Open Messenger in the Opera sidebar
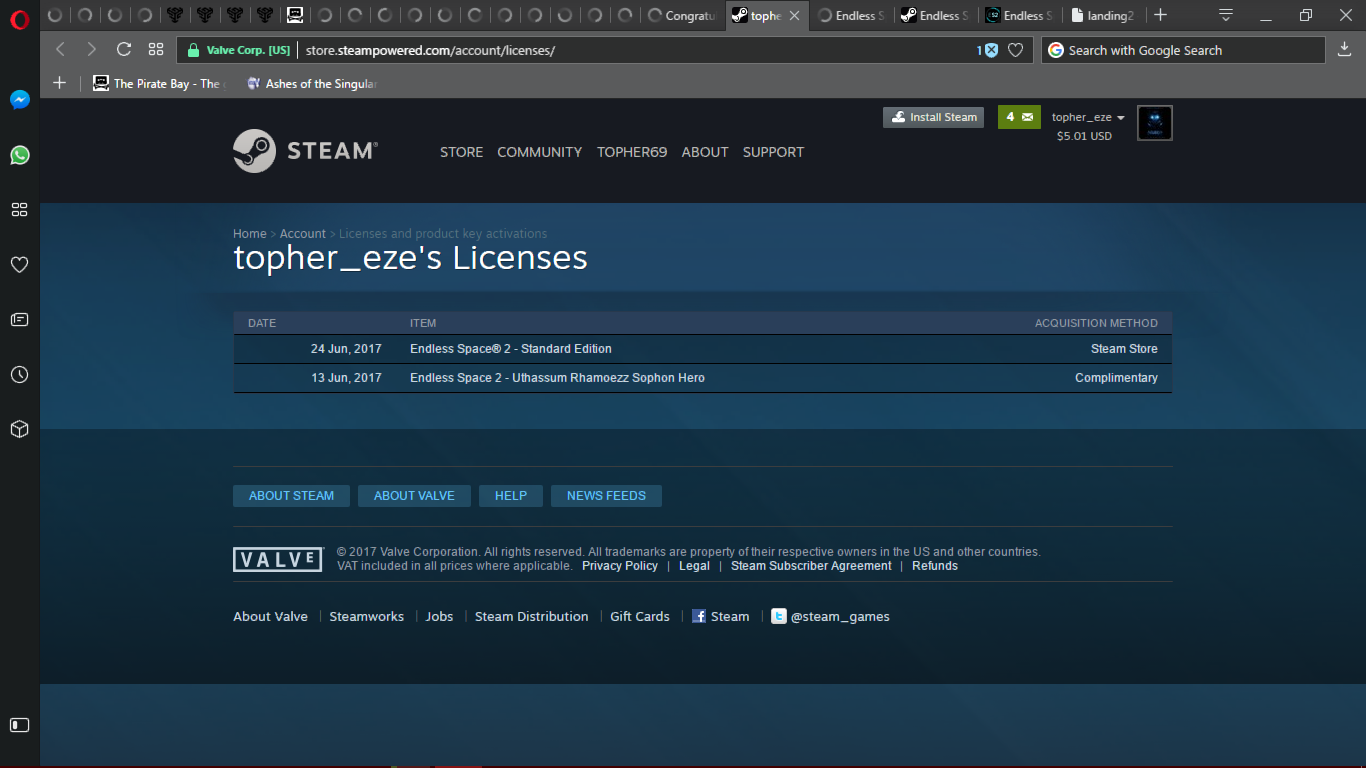The image size is (1366, 768). click(19, 100)
